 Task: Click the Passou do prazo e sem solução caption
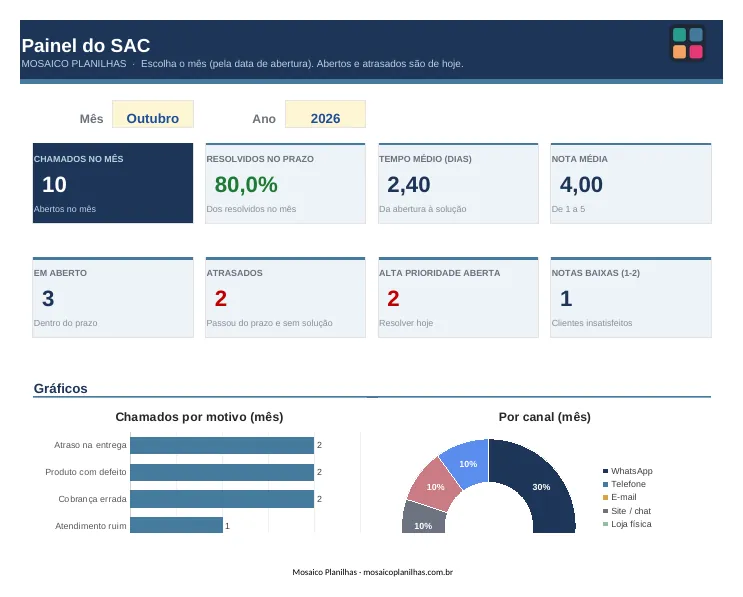pyautogui.click(x=269, y=323)
